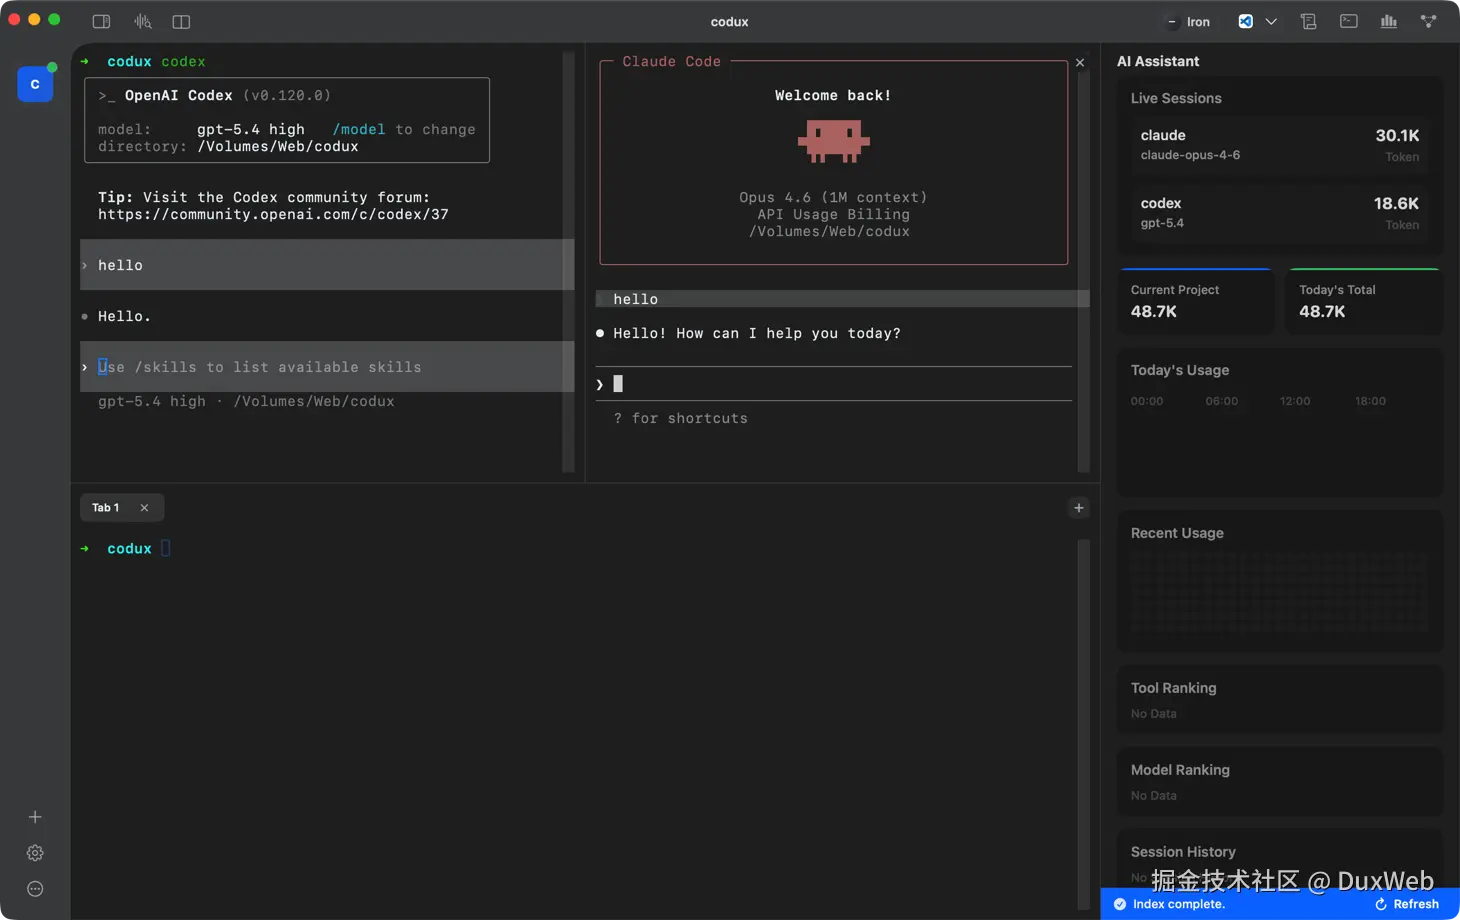1460x920 pixels.
Task: Switch to Tab 1 terminal tab
Action: [x=106, y=508]
